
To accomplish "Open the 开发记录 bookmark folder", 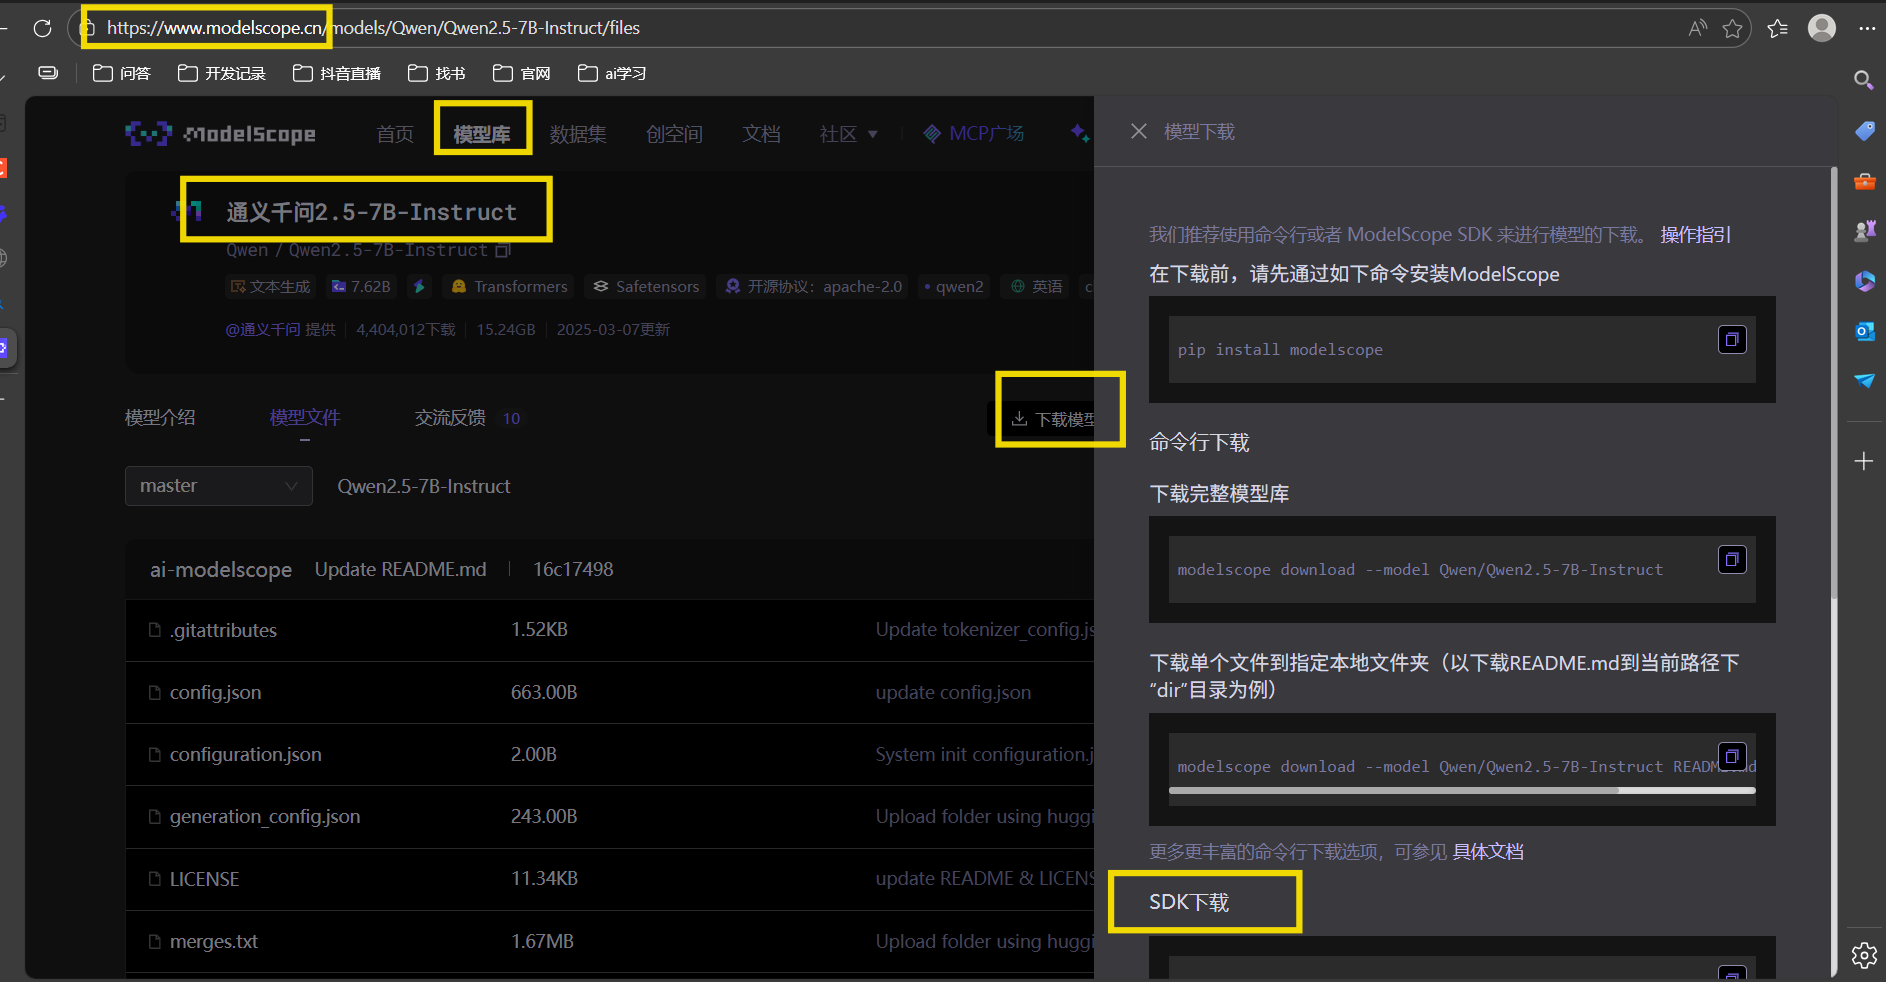I will pos(222,73).
